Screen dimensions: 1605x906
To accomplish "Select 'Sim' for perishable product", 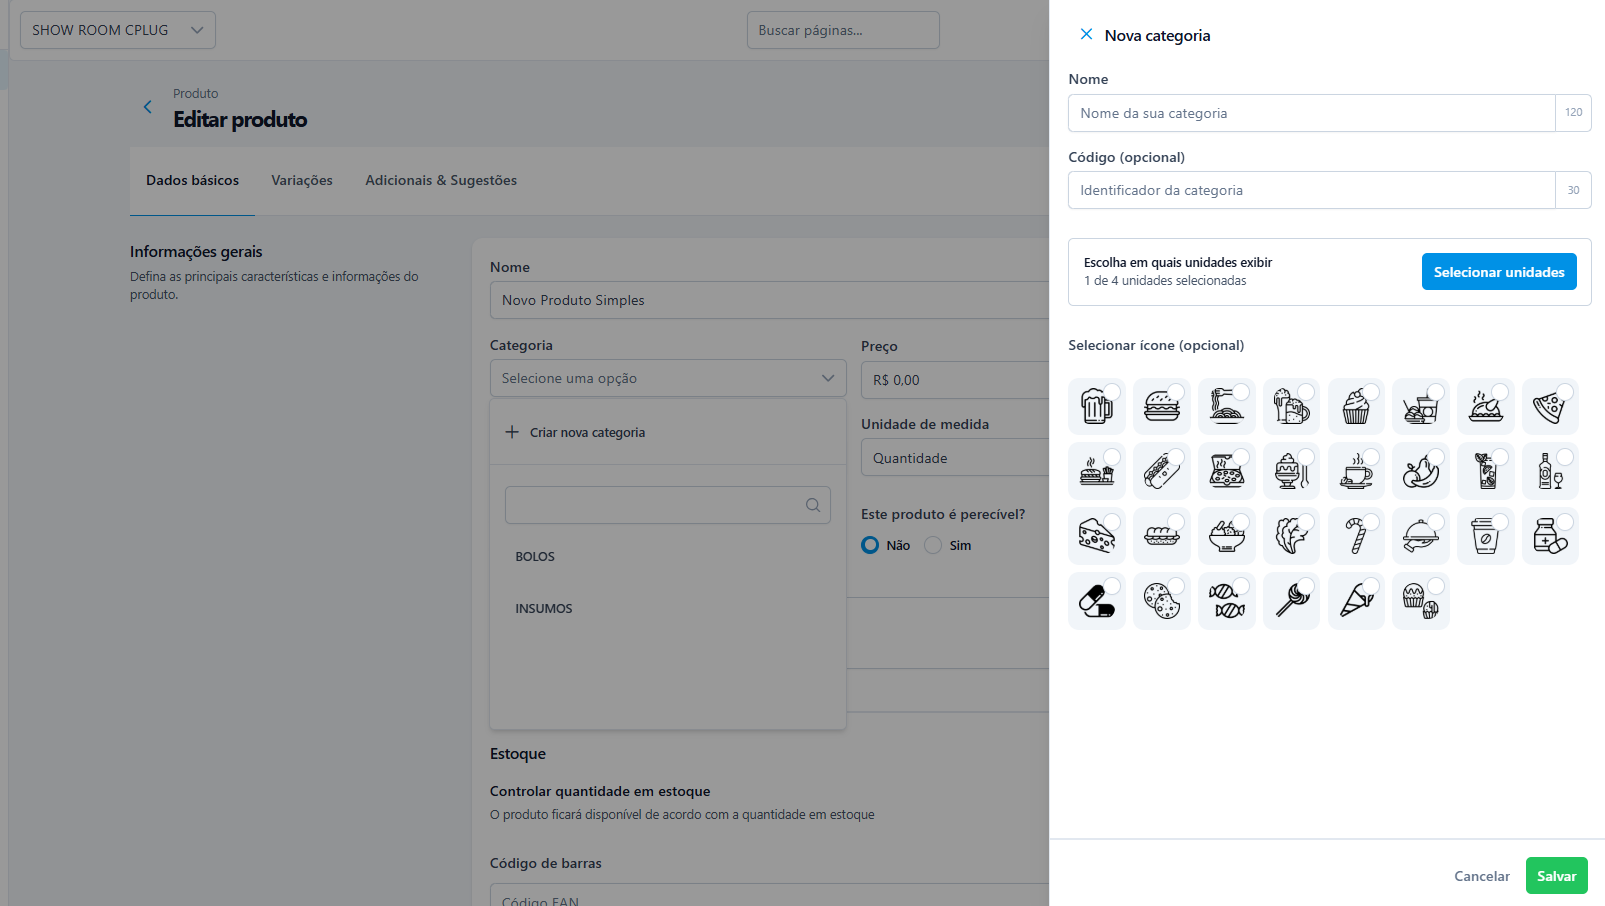I will click(934, 545).
